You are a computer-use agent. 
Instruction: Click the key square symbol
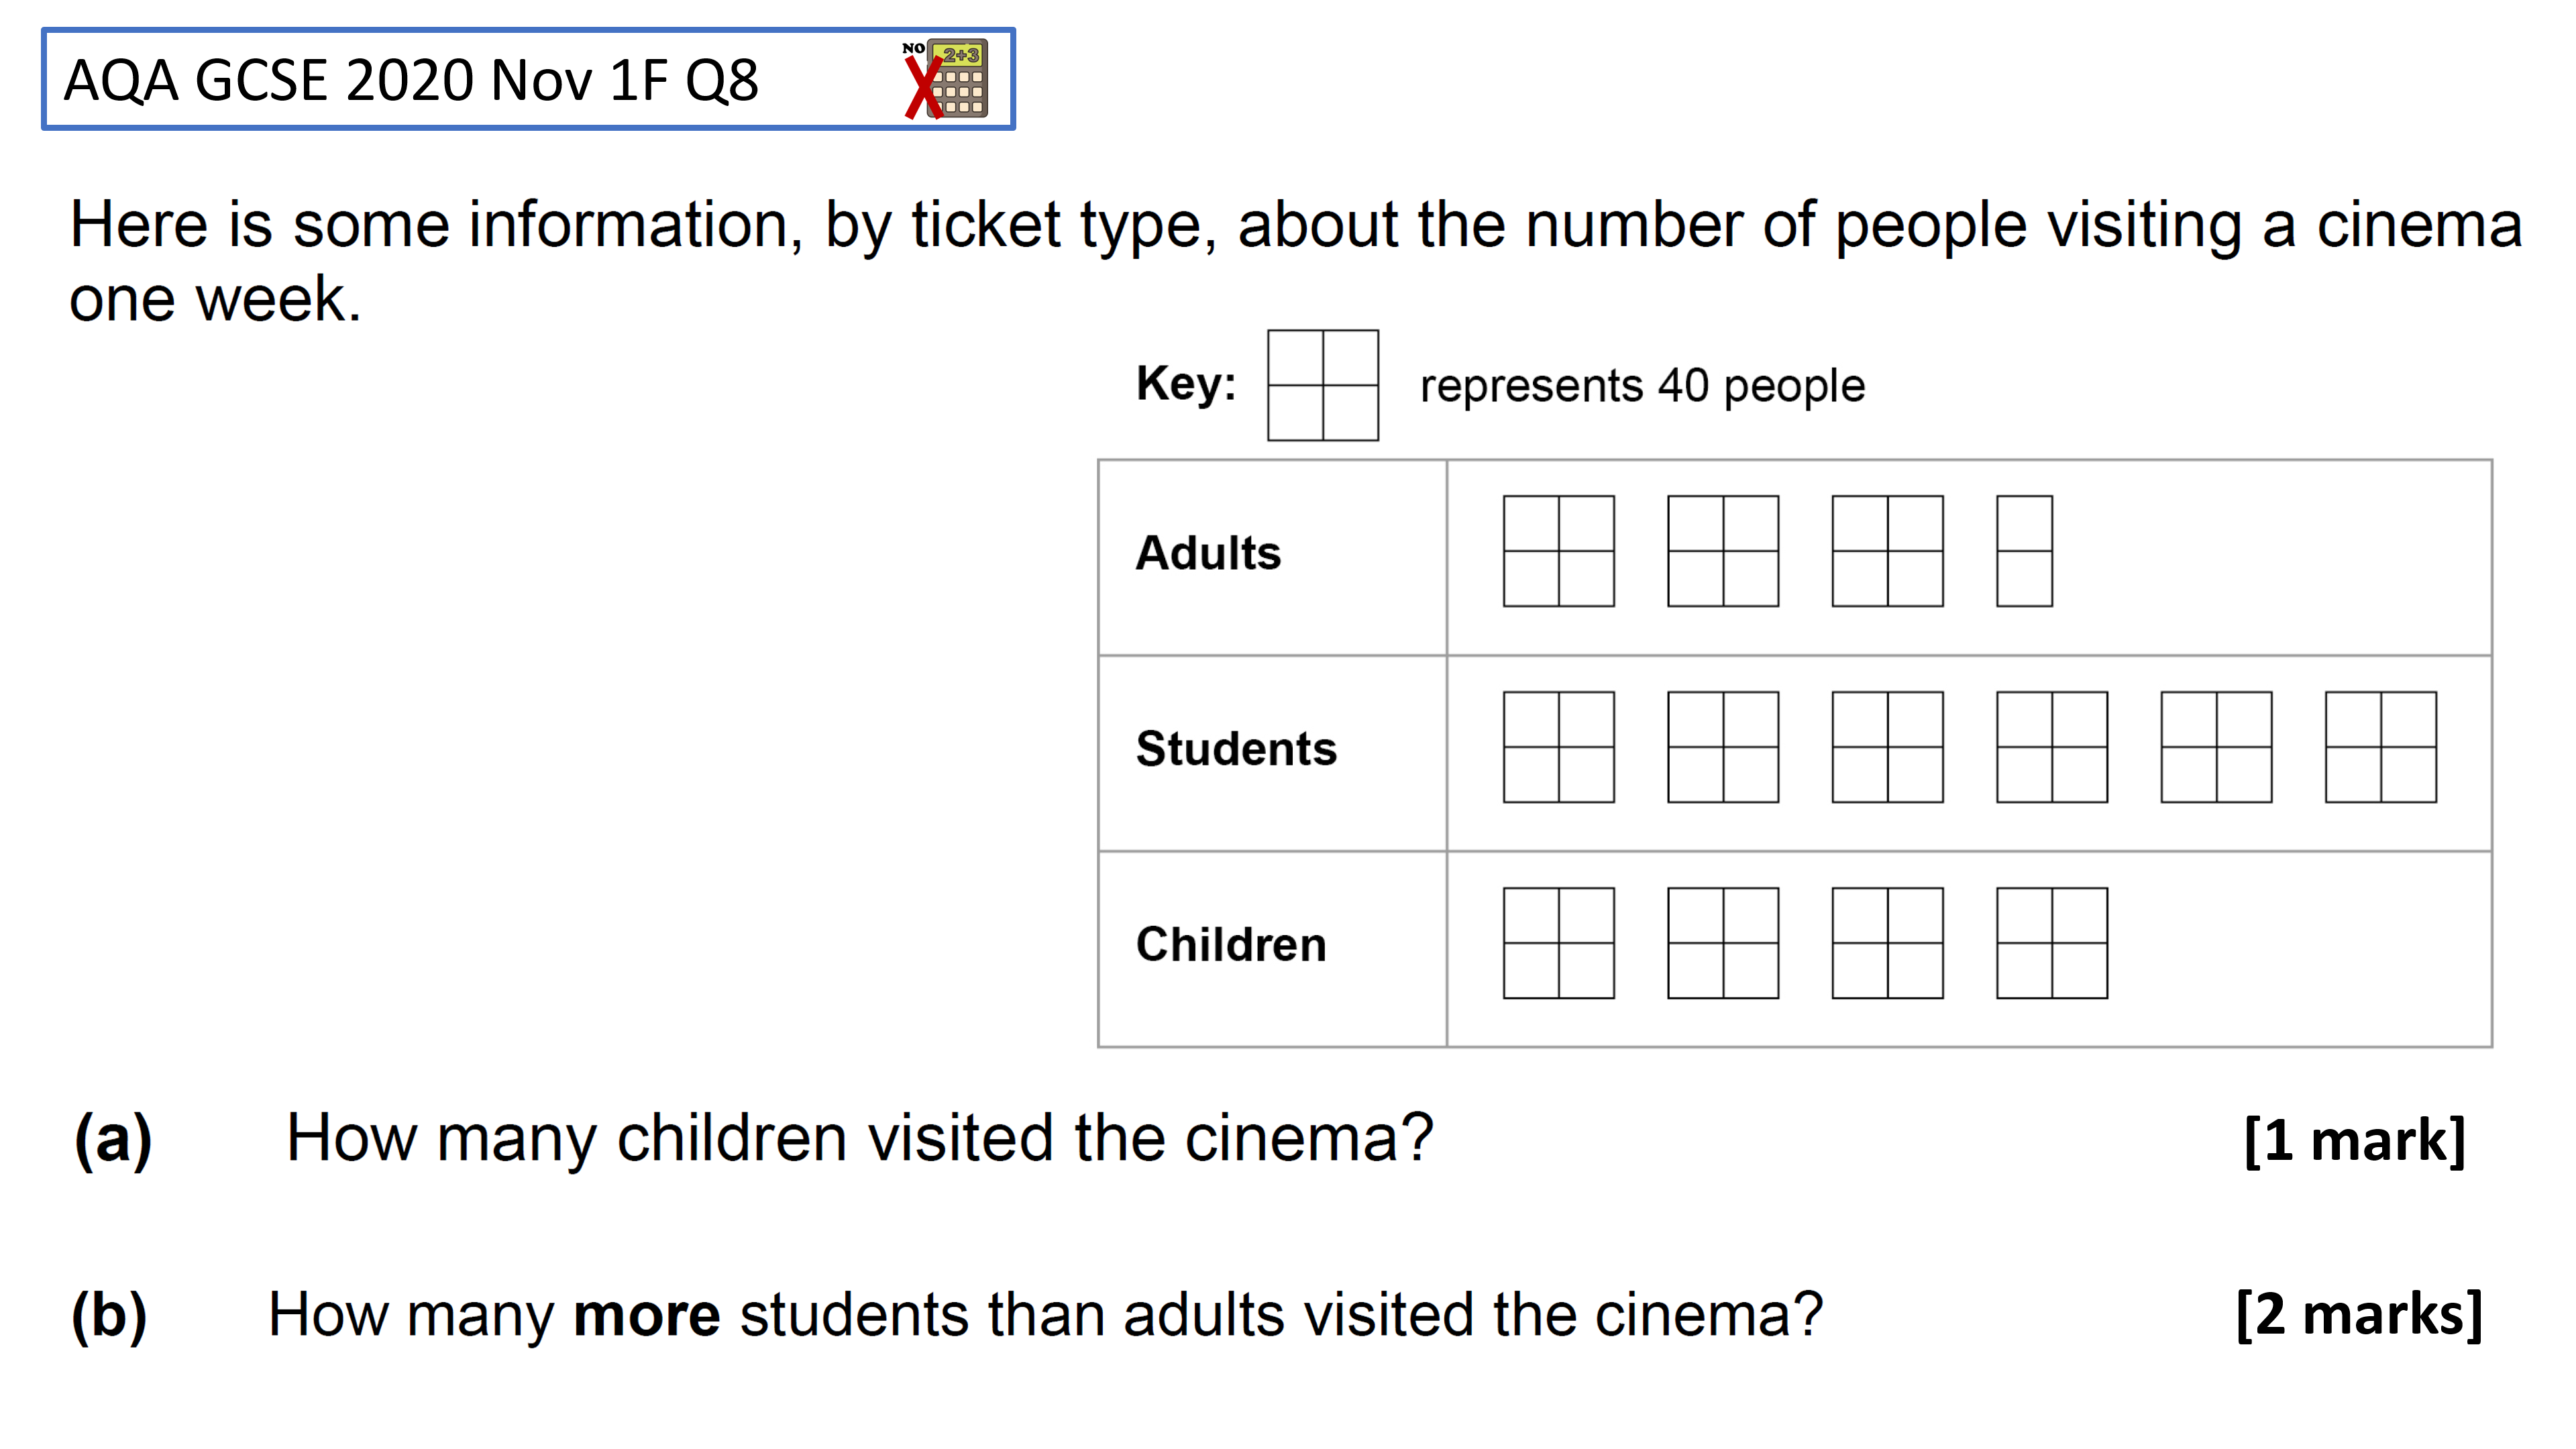(1322, 385)
